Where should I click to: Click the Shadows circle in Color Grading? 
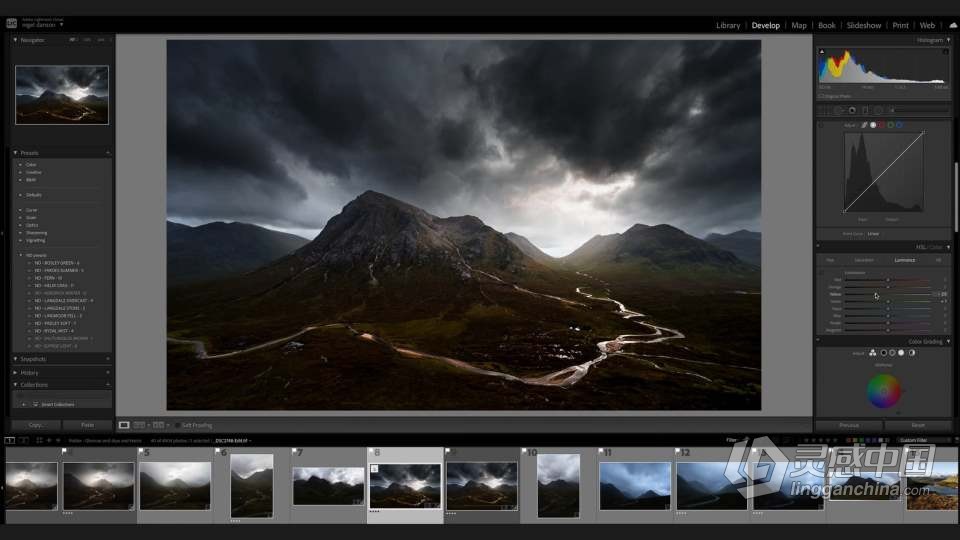point(884,353)
